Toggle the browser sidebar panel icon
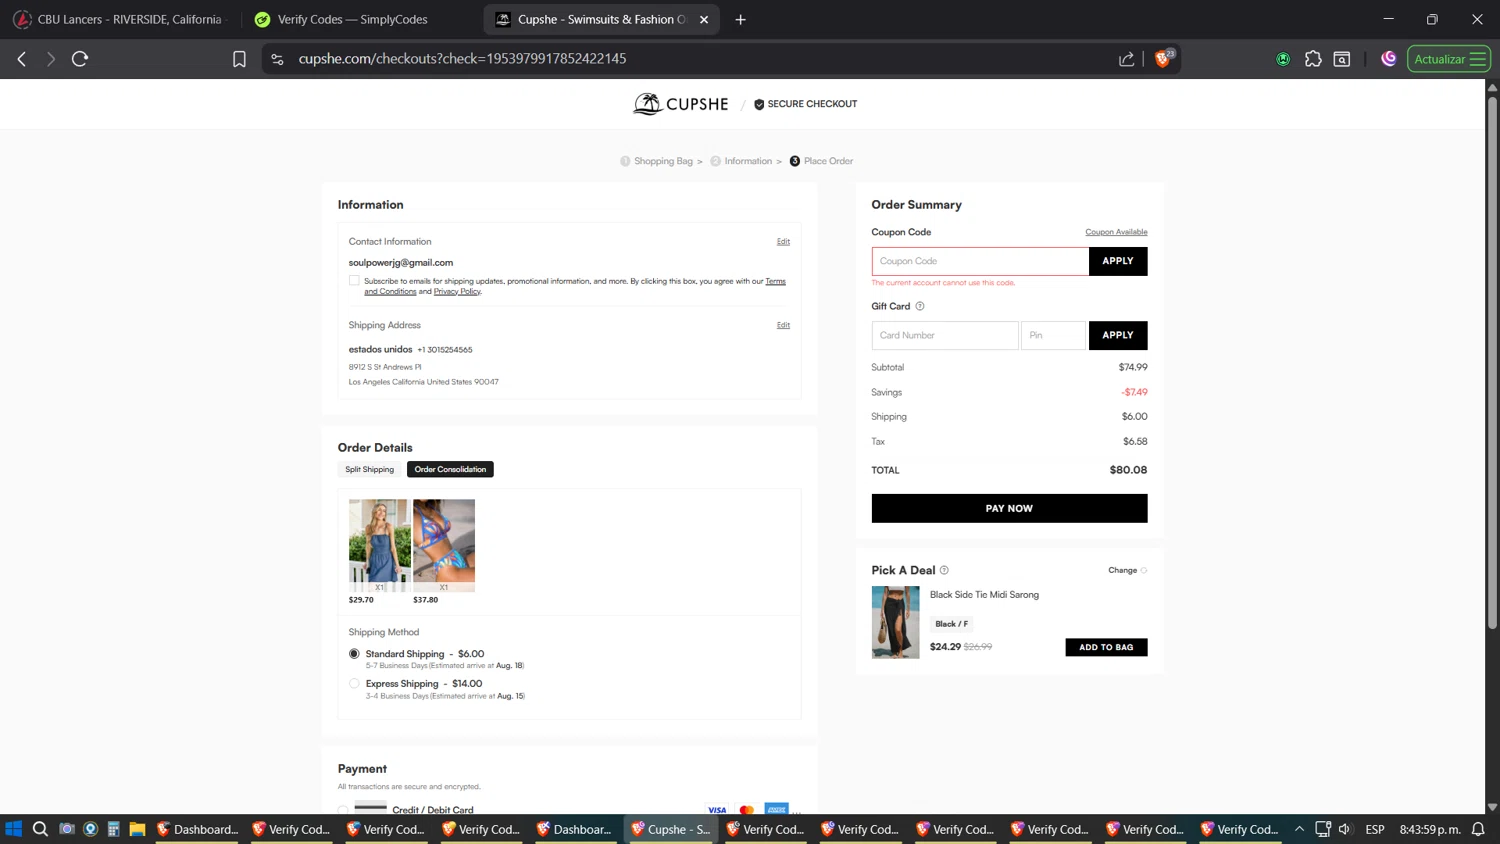 (x=1342, y=59)
